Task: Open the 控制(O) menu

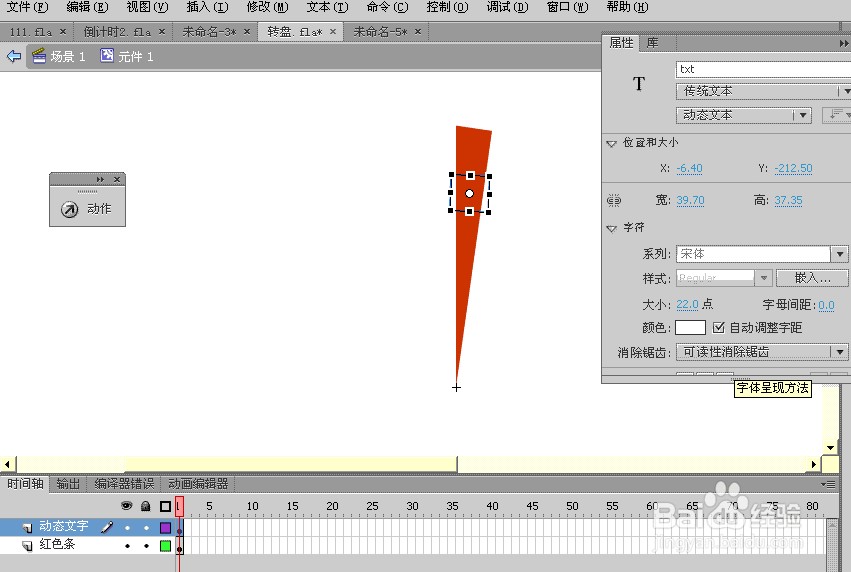Action: [447, 8]
